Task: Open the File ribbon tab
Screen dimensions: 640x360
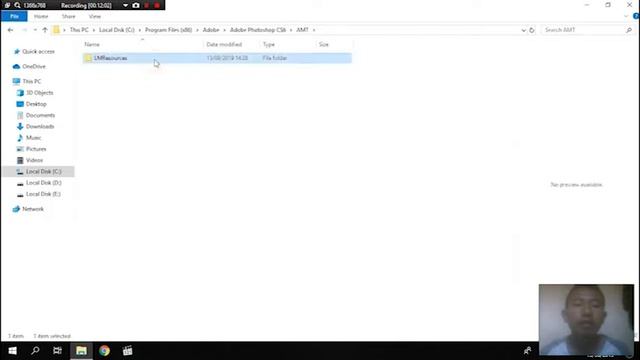Action: (14, 16)
